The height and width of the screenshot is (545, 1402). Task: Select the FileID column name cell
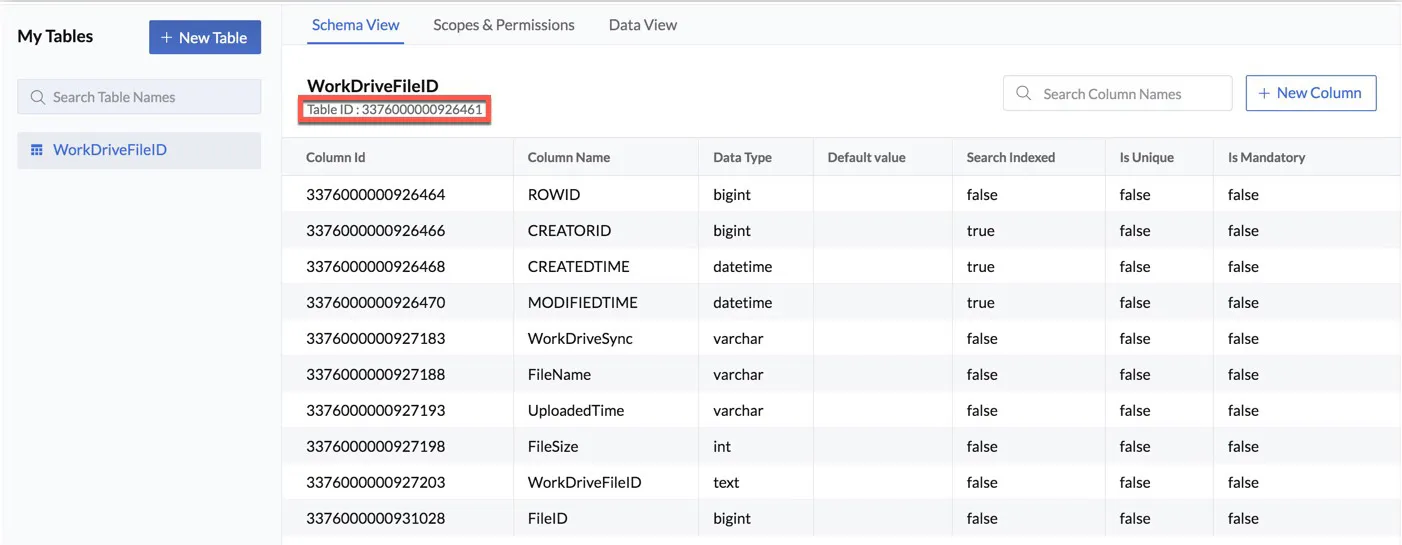pyautogui.click(x=548, y=519)
